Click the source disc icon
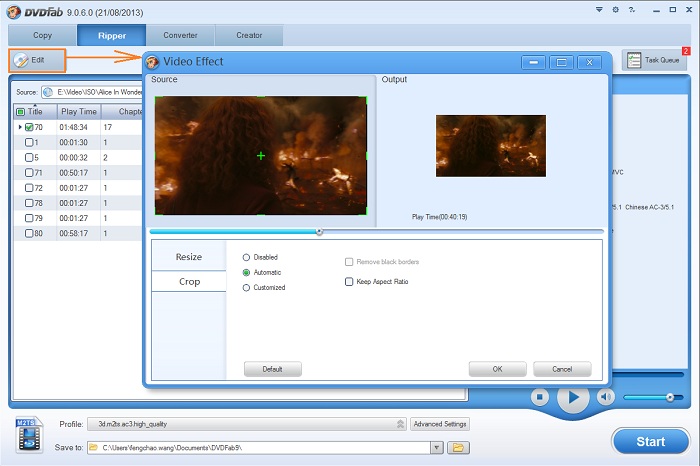Screen dimensions: 700x466 48,92
